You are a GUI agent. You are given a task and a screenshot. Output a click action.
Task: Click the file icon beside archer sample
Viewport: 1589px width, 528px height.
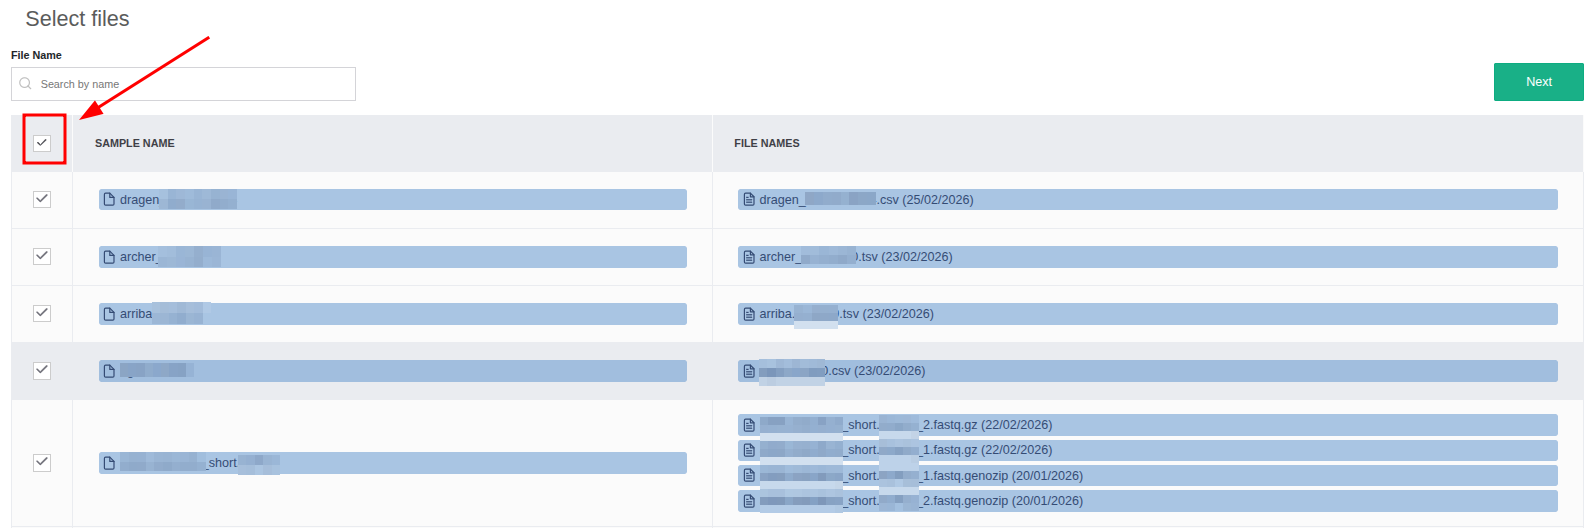coord(110,257)
